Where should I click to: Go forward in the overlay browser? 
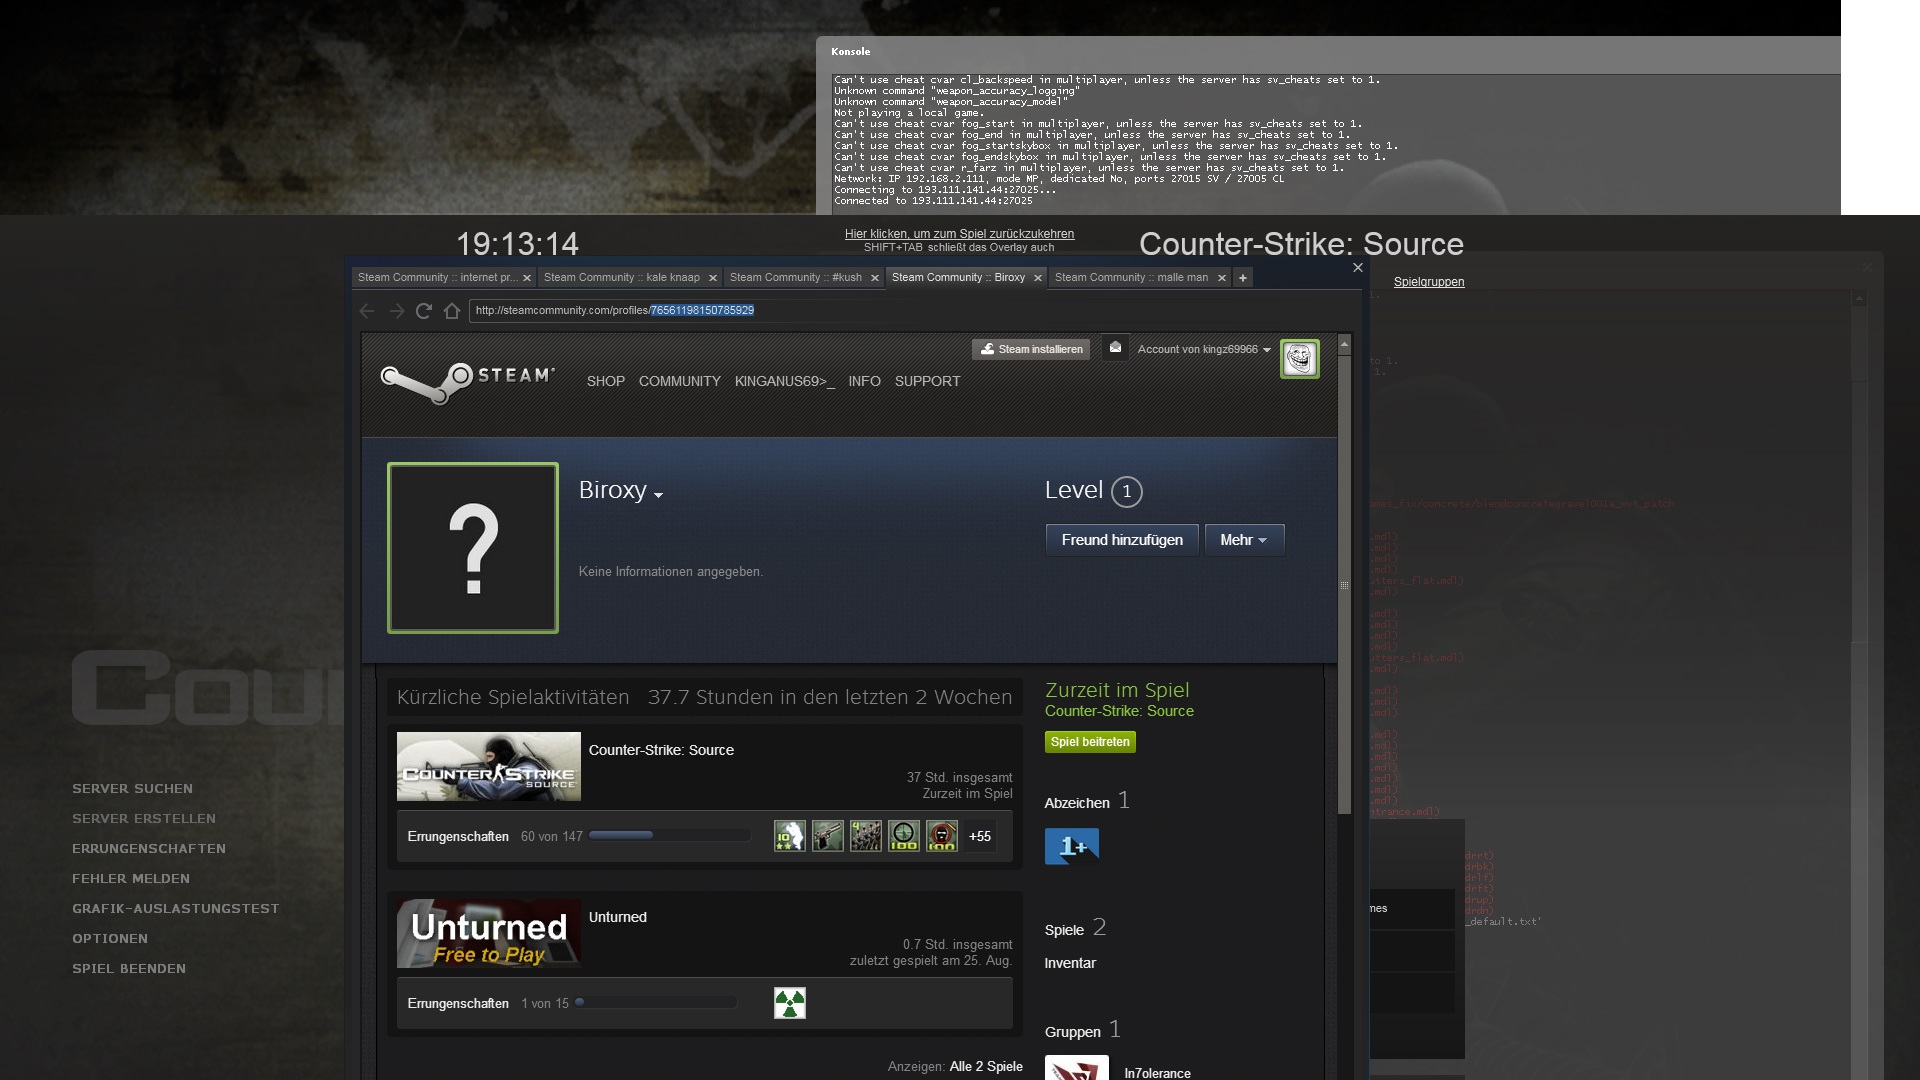coord(397,311)
